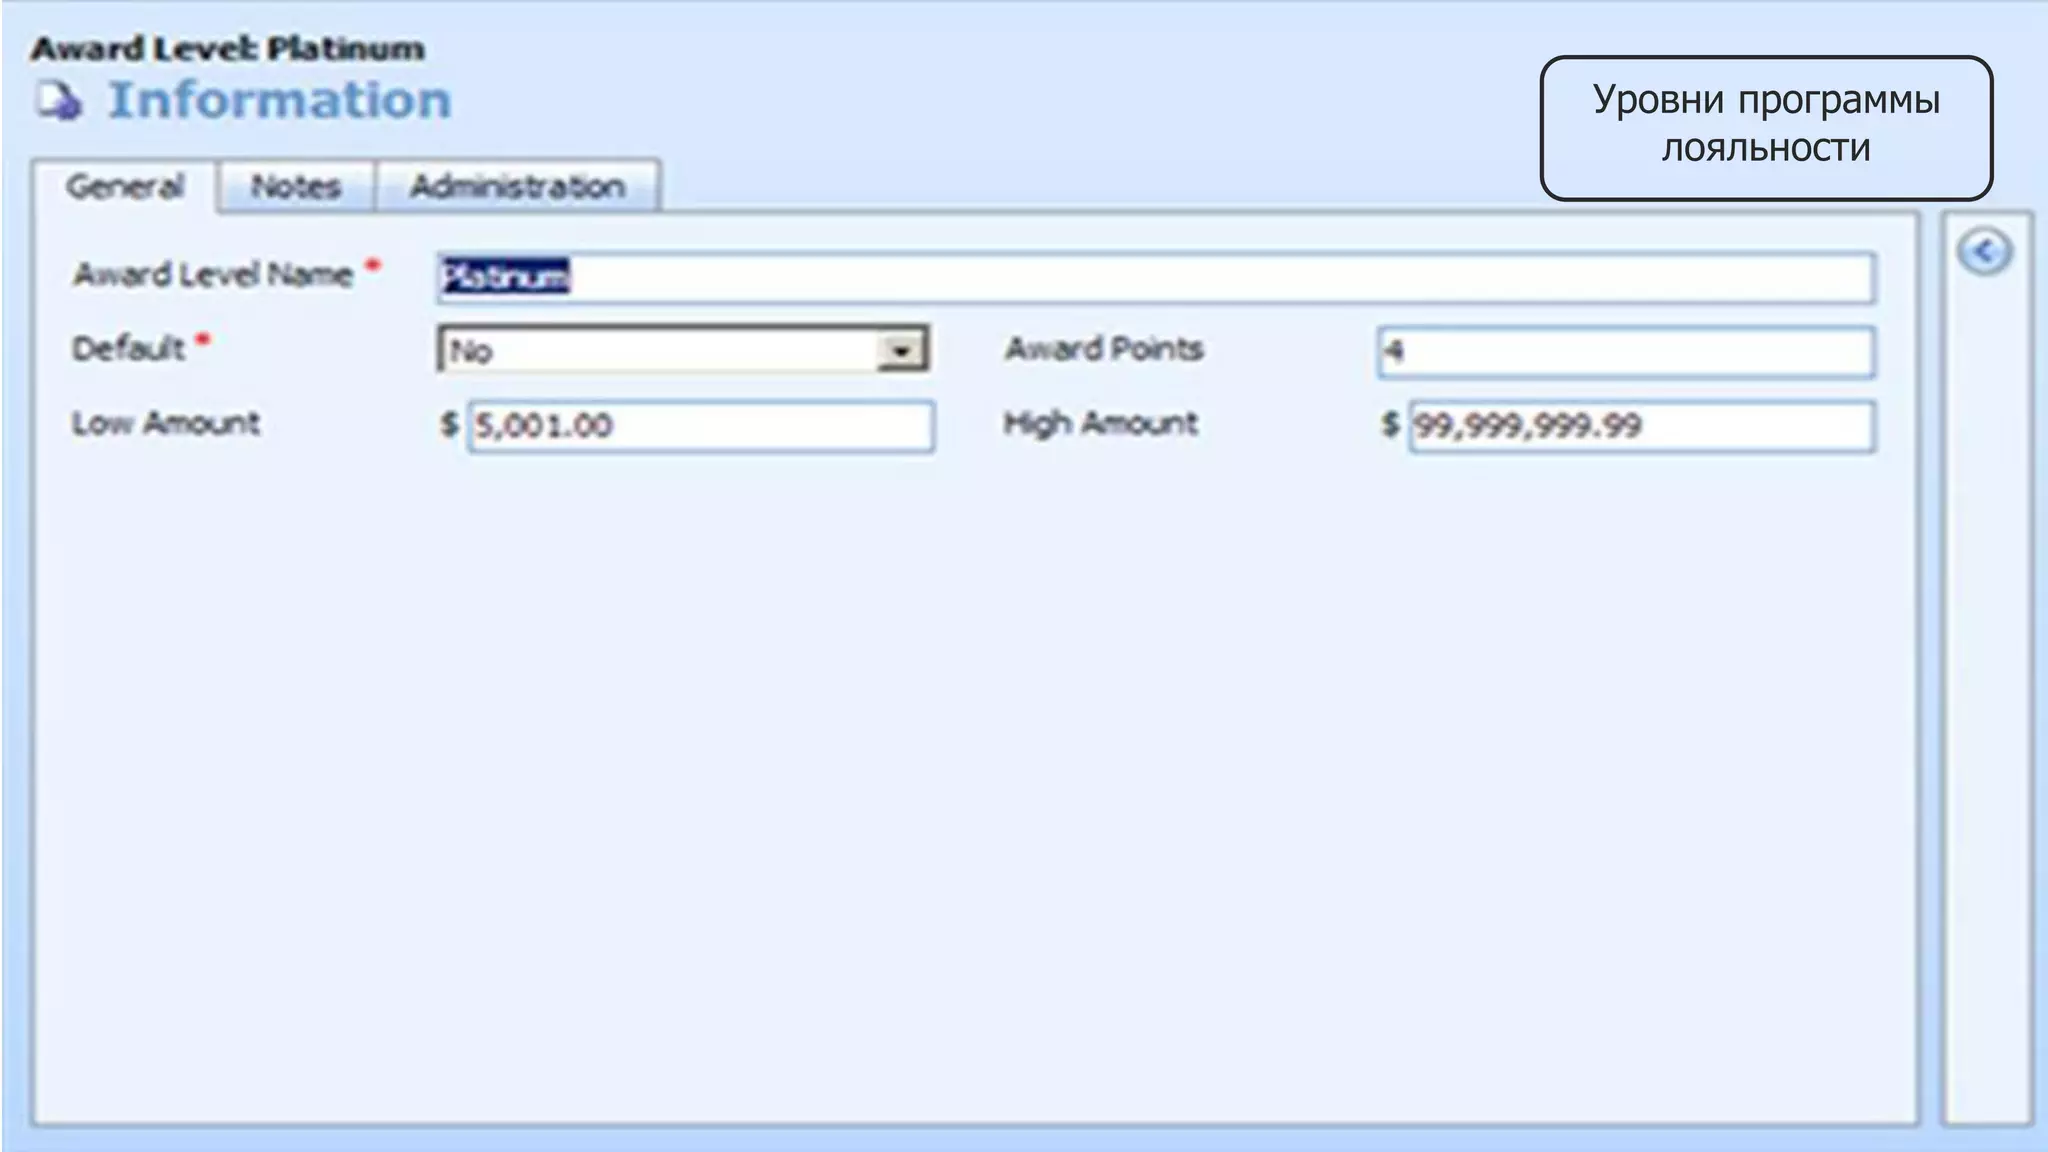Click the blue 'Information' heading

280,101
